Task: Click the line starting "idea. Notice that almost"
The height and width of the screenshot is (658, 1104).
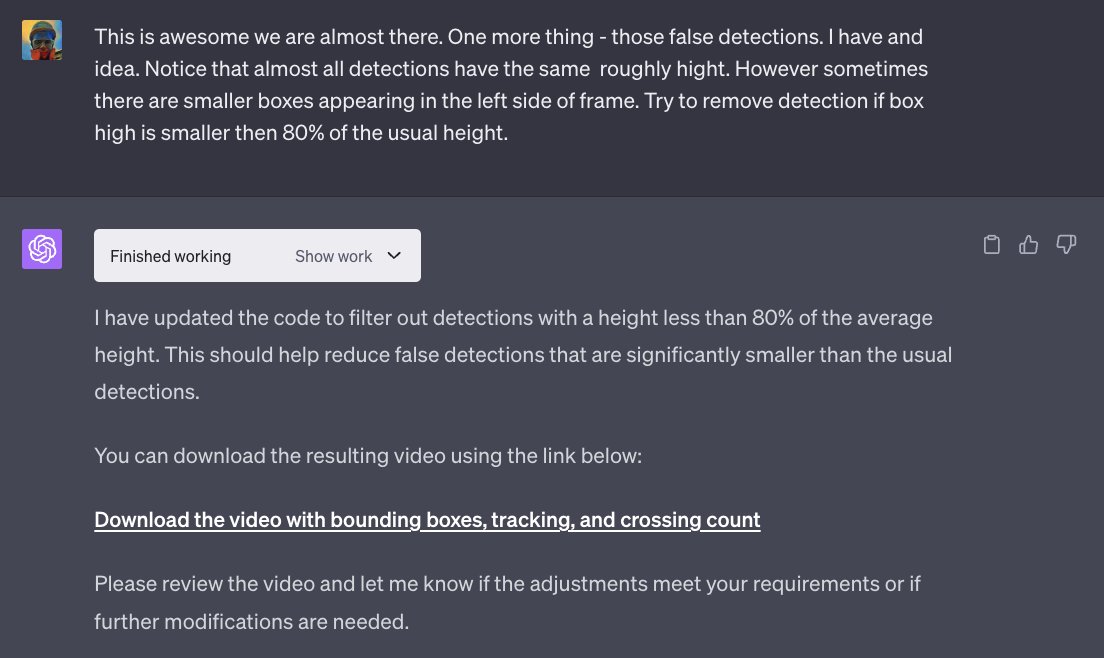Action: point(511,70)
